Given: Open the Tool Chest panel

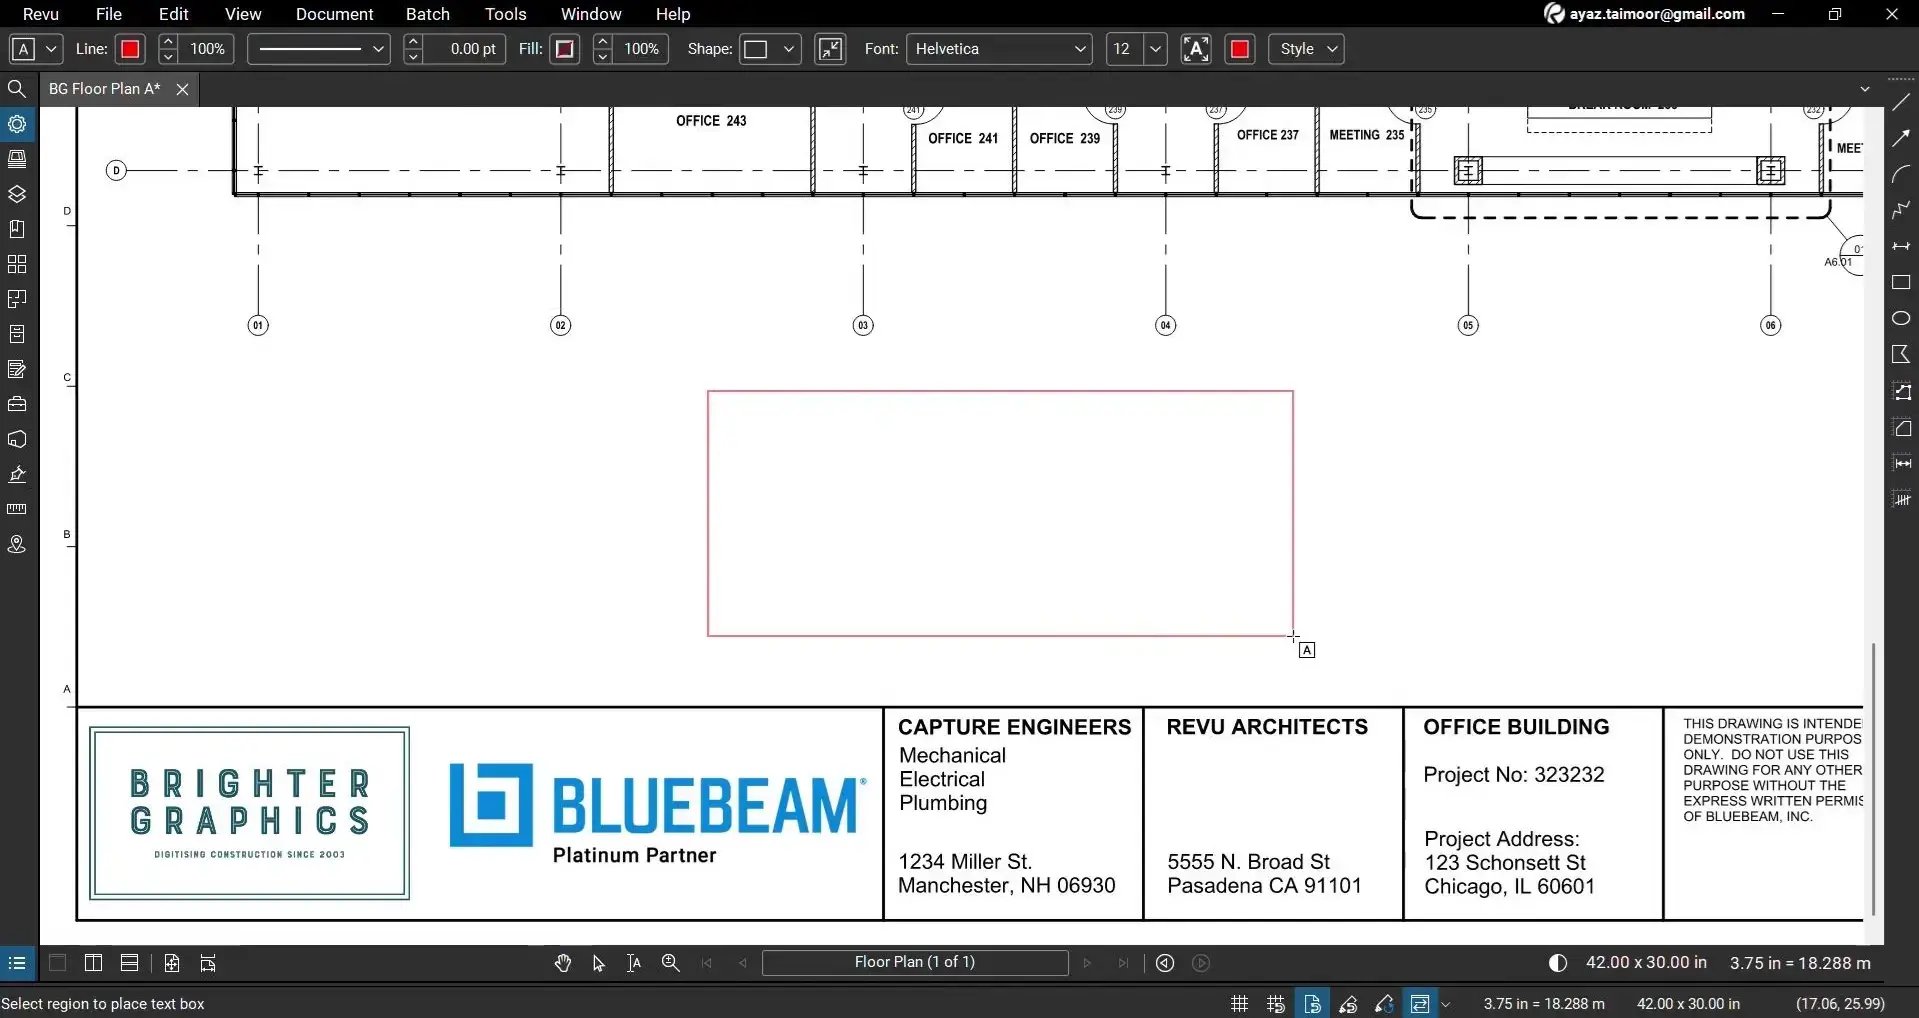Looking at the screenshot, I should tap(17, 403).
